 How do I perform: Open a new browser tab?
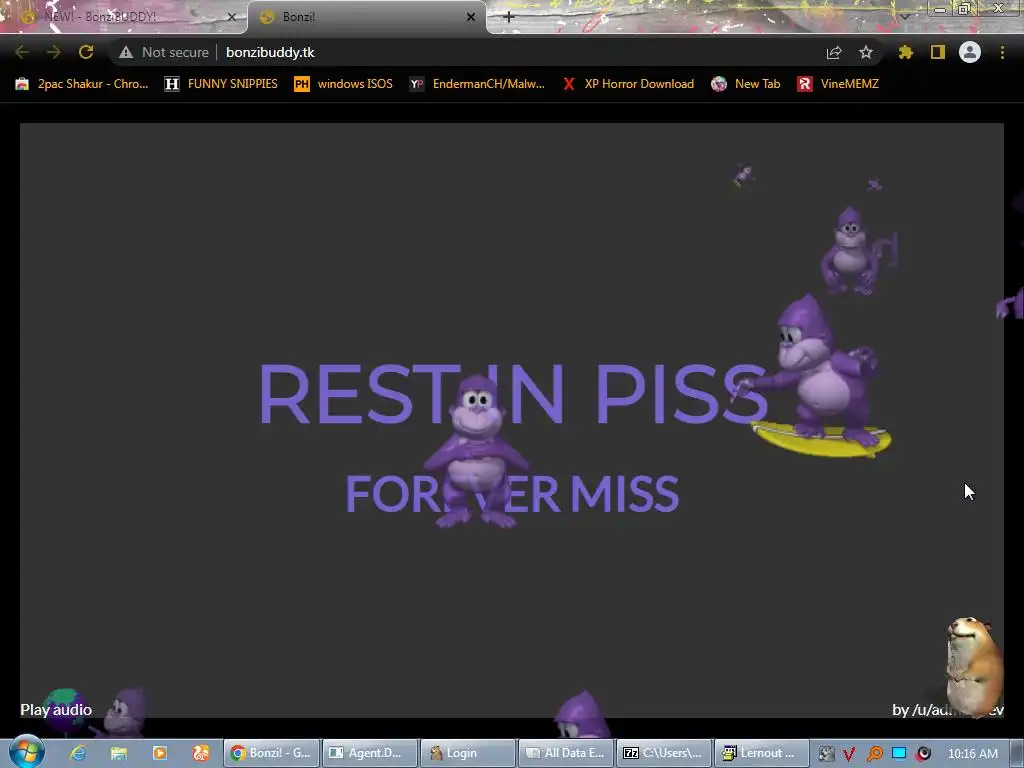click(509, 17)
